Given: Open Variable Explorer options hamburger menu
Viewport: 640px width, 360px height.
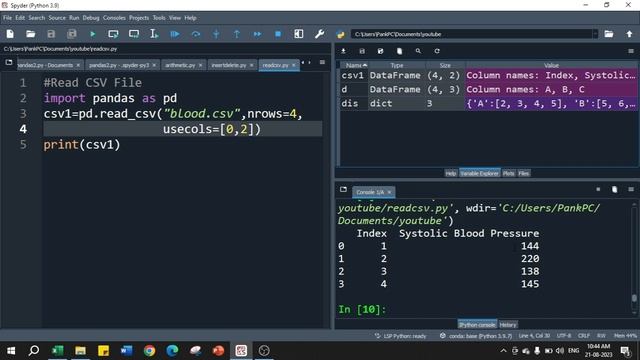Looking at the screenshot, I should click(x=631, y=51).
